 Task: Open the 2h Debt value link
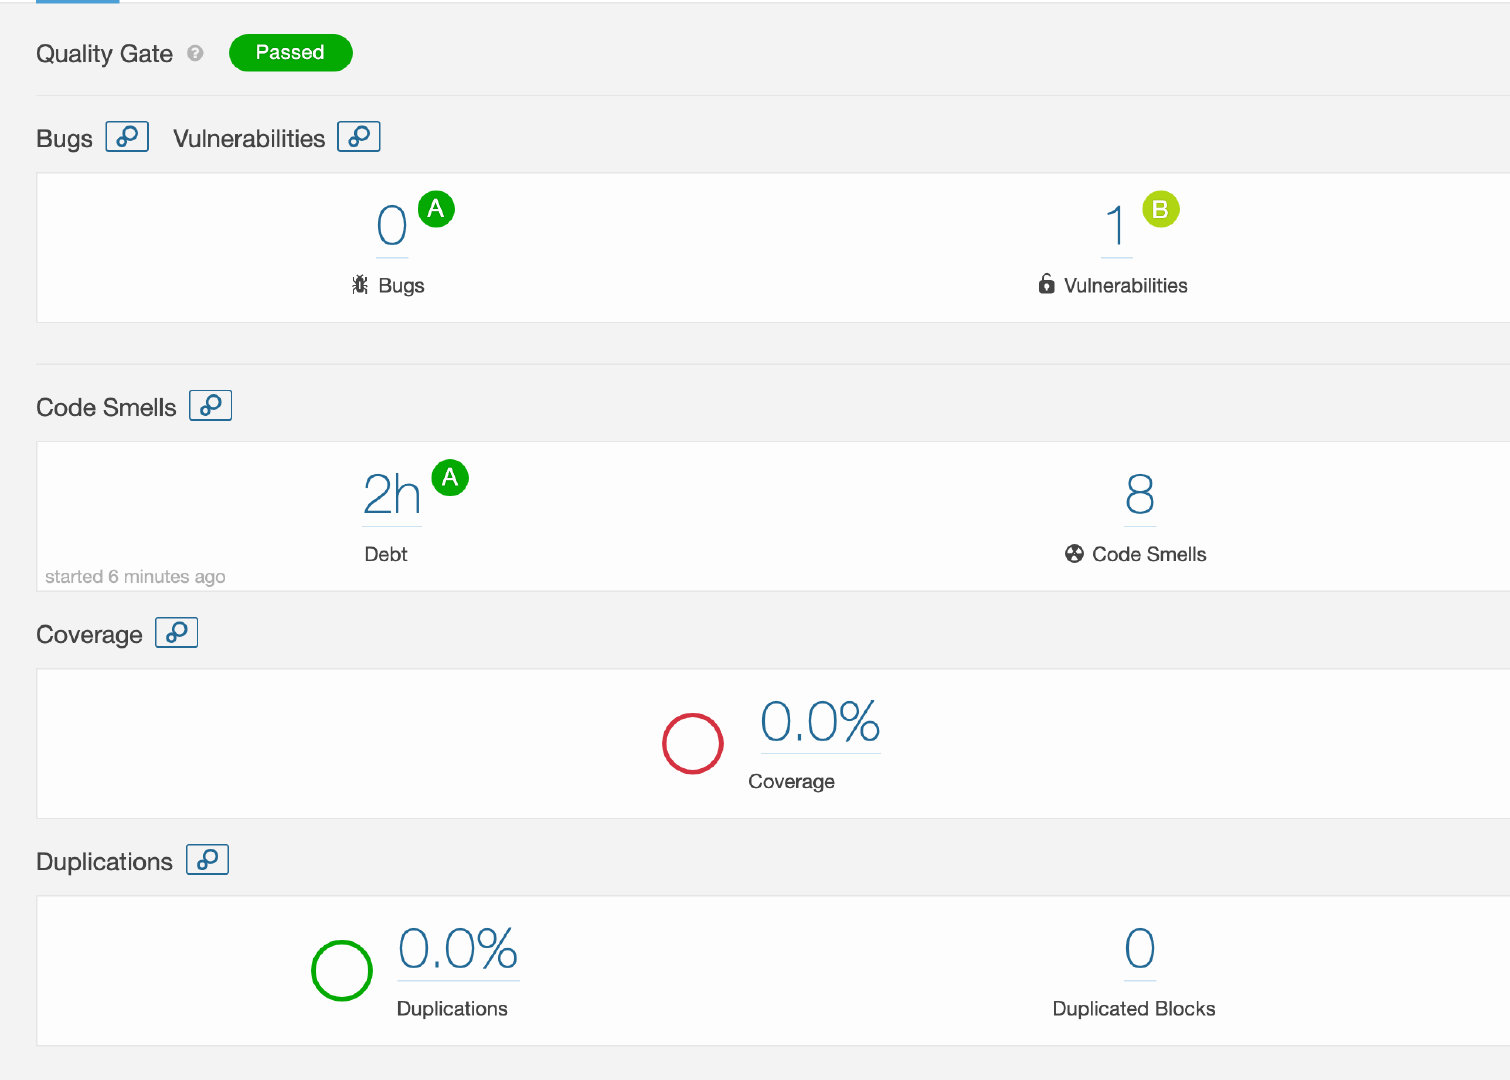(x=392, y=495)
